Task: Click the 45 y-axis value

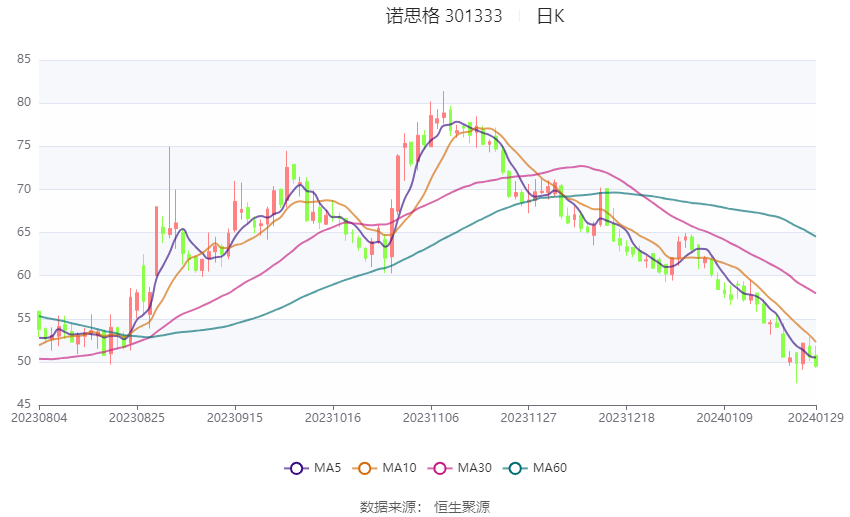Action: tap(24, 404)
